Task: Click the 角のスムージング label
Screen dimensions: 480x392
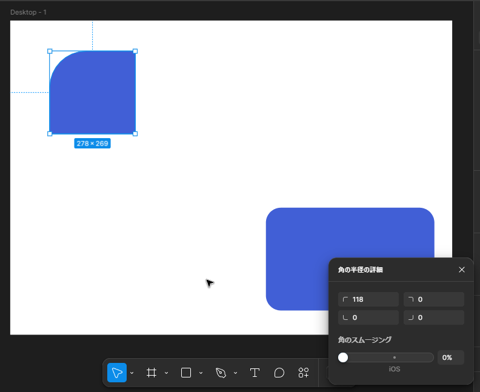Action: tap(365, 340)
